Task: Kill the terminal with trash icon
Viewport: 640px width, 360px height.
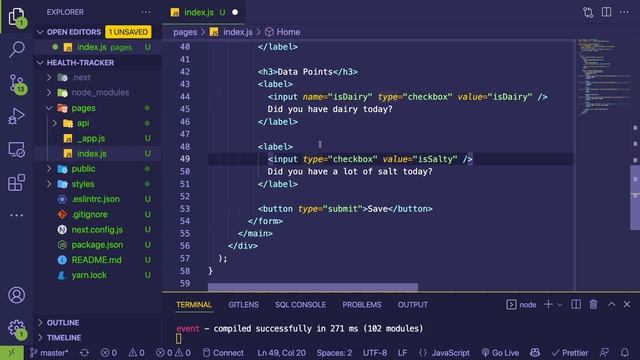Action: (593, 304)
